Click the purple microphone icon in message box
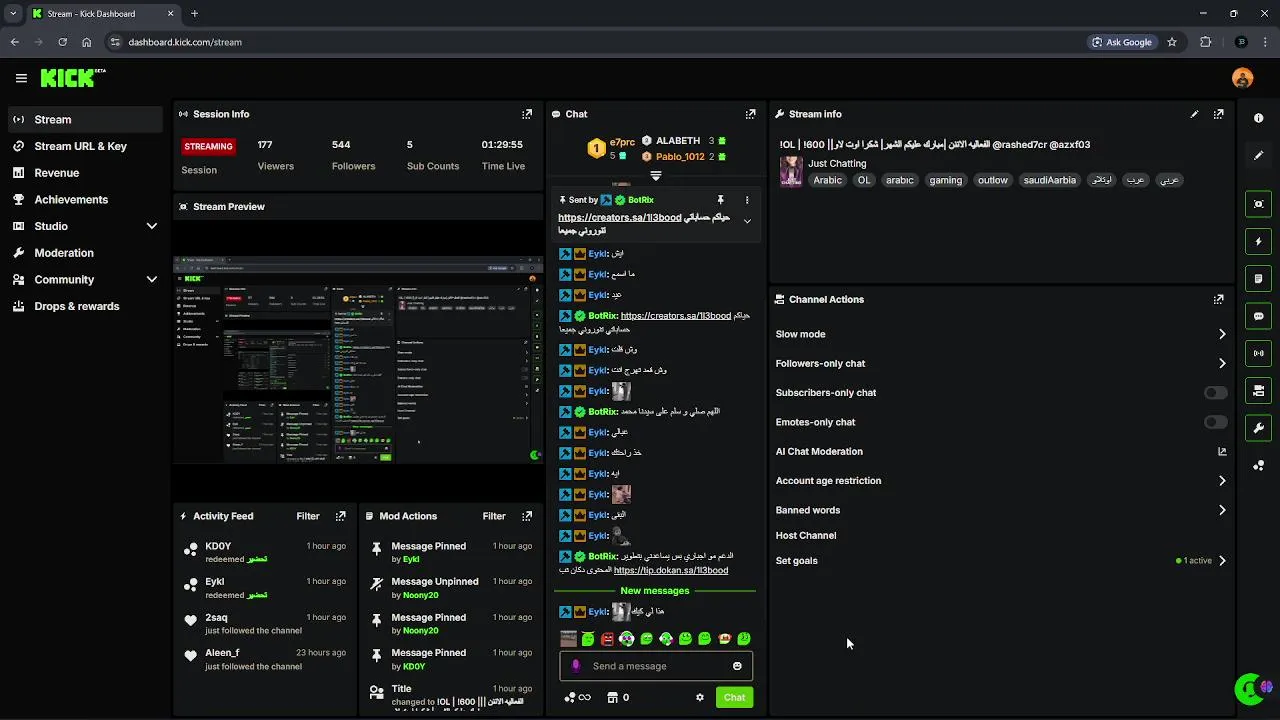Screen dimensions: 1280x720 pos(575,666)
